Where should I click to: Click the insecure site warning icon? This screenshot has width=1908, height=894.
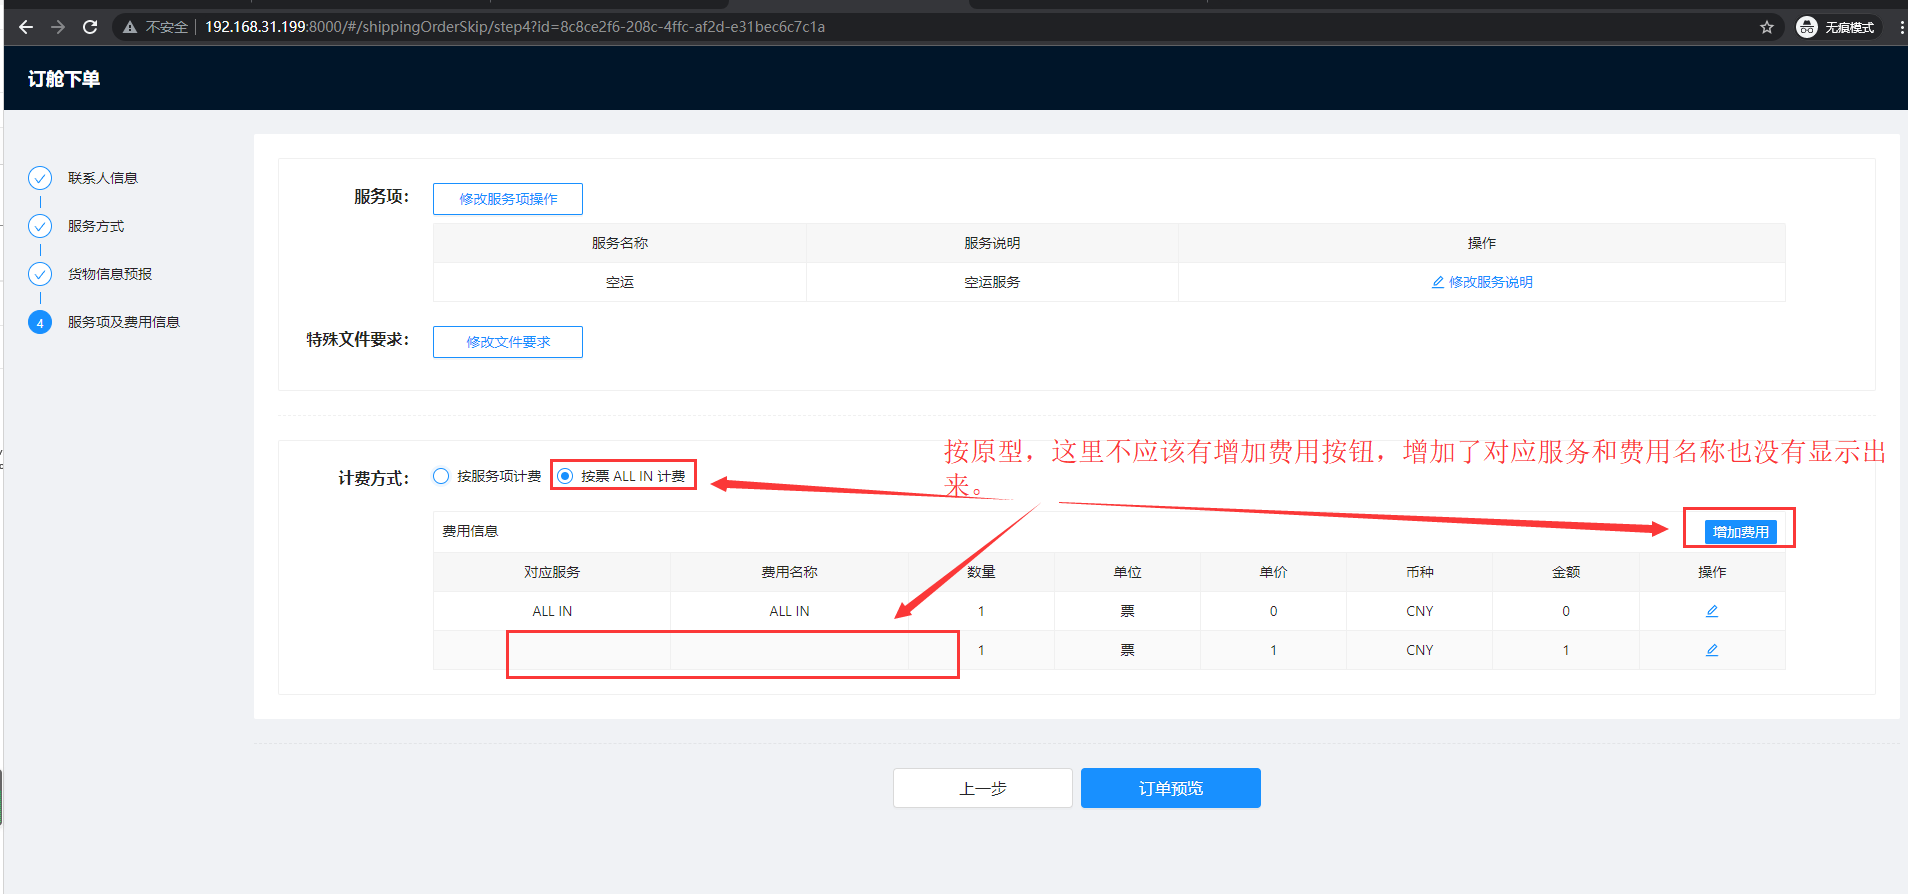coord(130,27)
